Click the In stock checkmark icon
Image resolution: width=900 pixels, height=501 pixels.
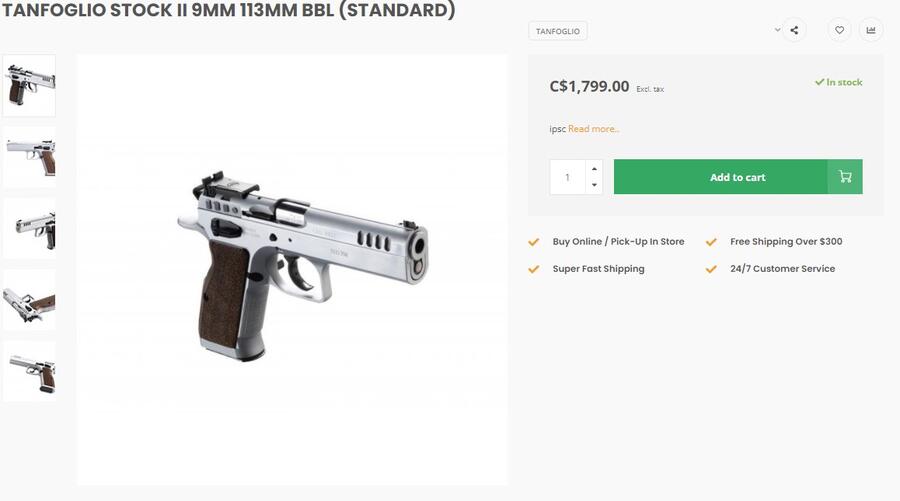click(x=819, y=82)
